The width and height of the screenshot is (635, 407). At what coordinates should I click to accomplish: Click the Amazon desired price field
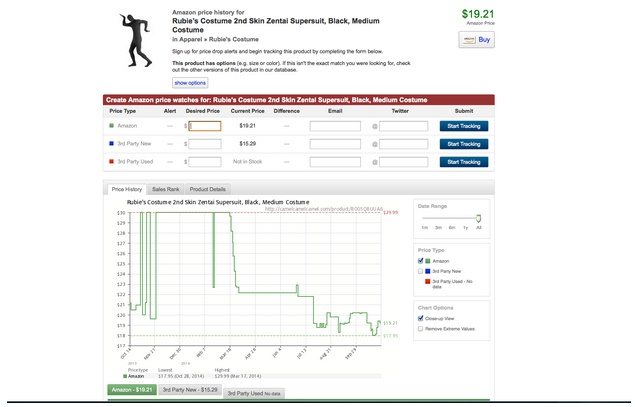tap(205, 126)
